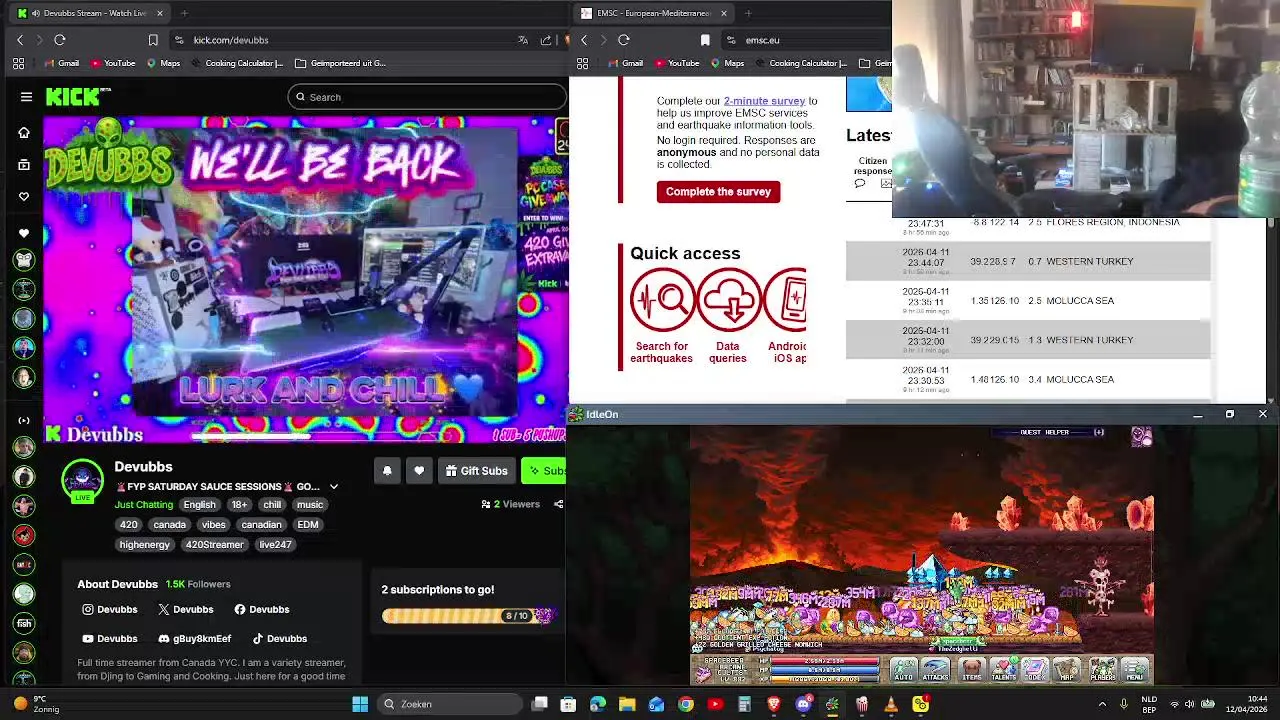1280x720 pixels.
Task: Open the Search for earthquakes quick access icon
Action: (662, 299)
